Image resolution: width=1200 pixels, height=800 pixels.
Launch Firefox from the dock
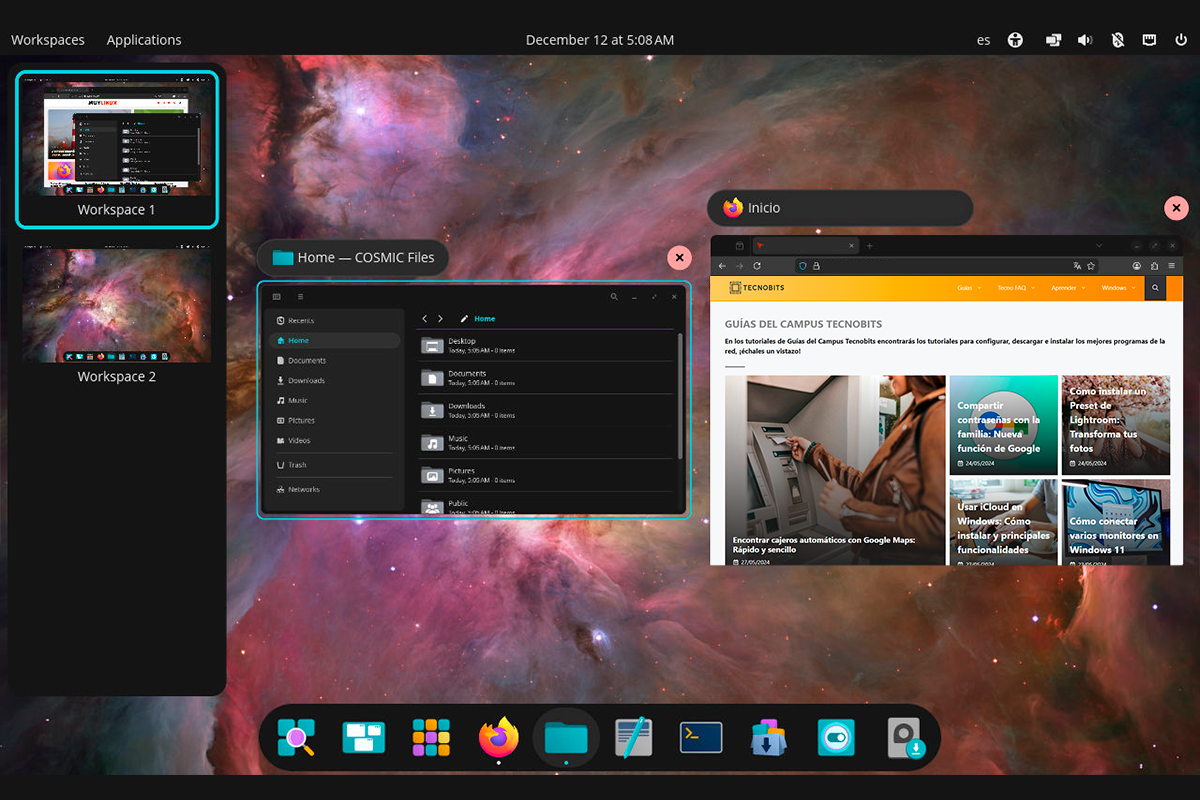(x=498, y=738)
